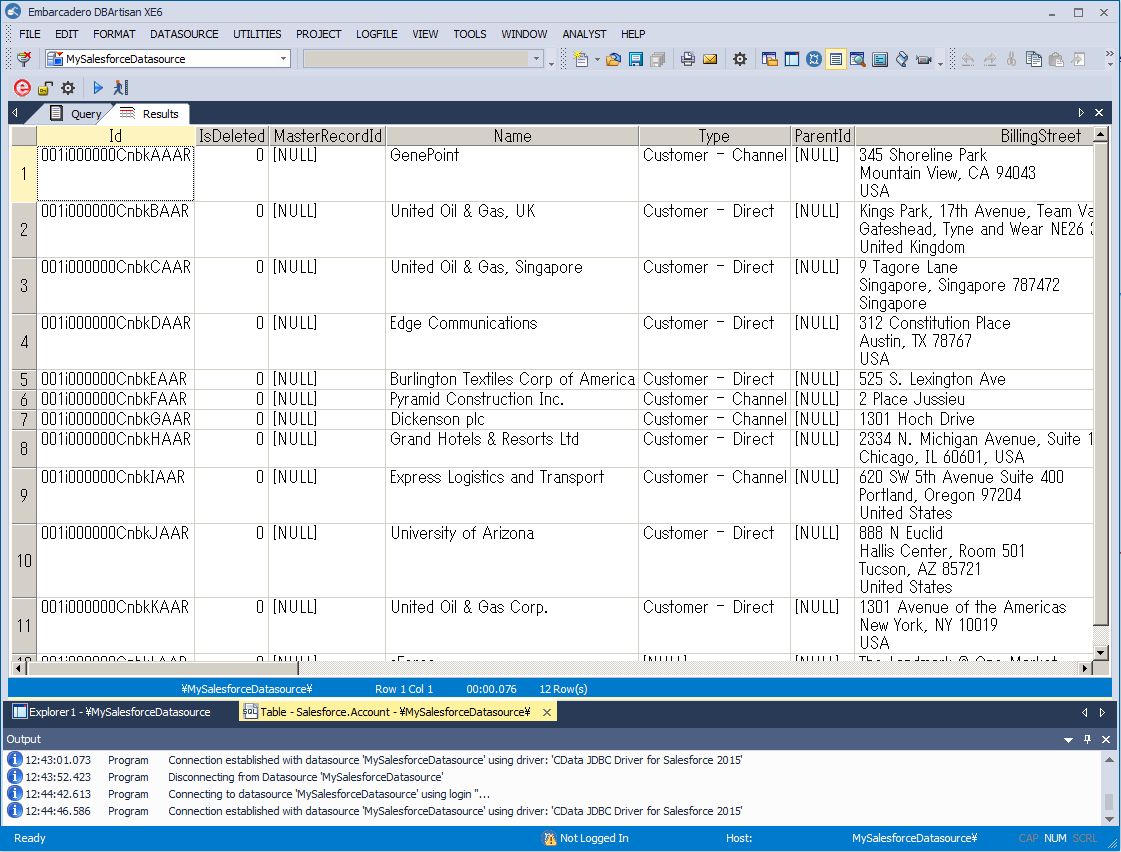Click the Execute (blue play) toolbar icon

coord(98,88)
